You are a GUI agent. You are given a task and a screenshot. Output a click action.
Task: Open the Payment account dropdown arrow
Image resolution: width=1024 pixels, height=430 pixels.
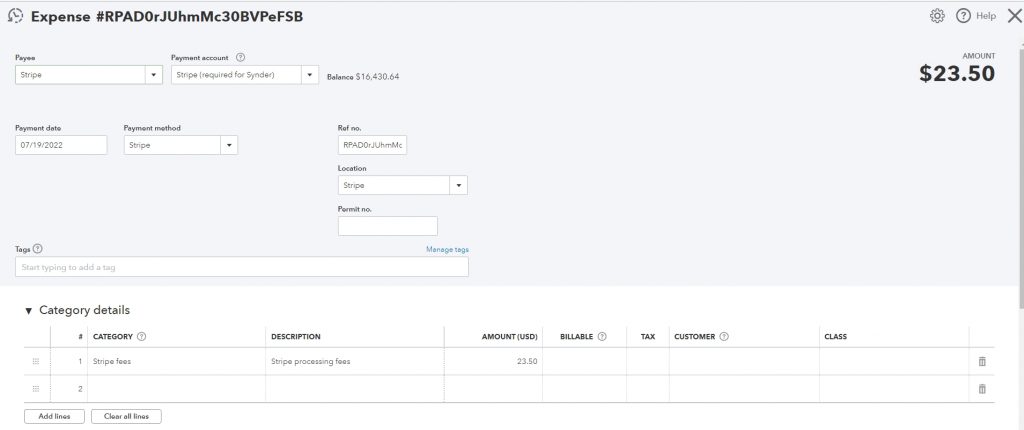pyautogui.click(x=310, y=75)
